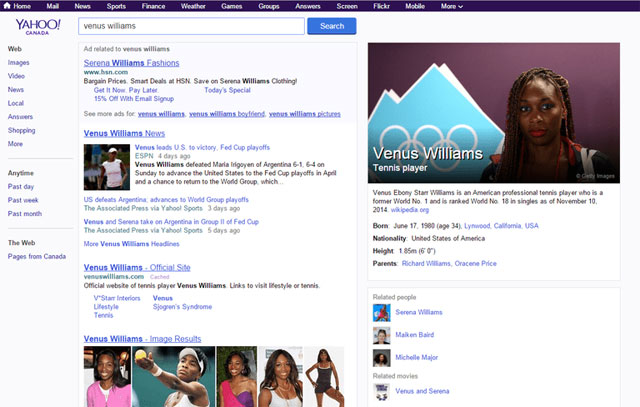Click Serena Williams related person thumbnail
This screenshot has height=407, width=640.
(x=381, y=312)
